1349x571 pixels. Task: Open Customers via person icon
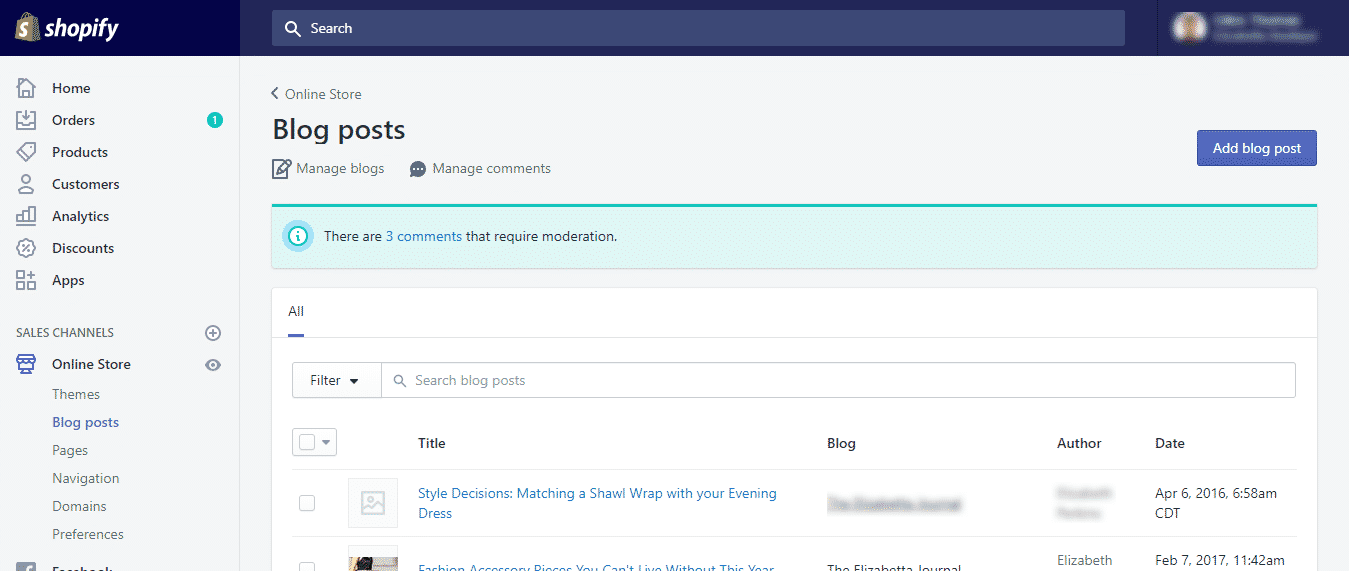tap(27, 184)
